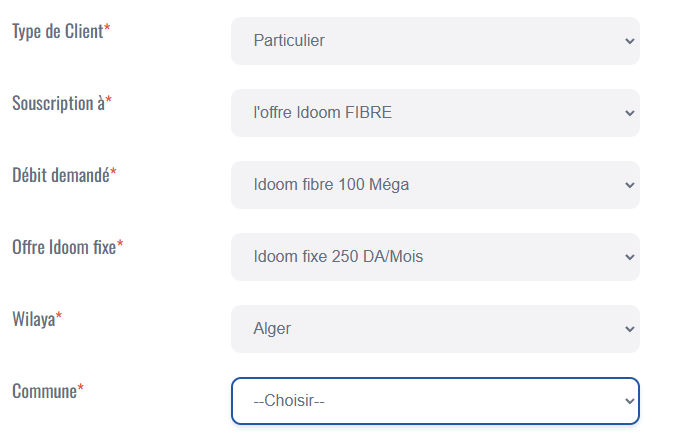Viewport: 687px width, 443px height.
Task: Click the "Débit demandé" field label
Action: coord(60,175)
